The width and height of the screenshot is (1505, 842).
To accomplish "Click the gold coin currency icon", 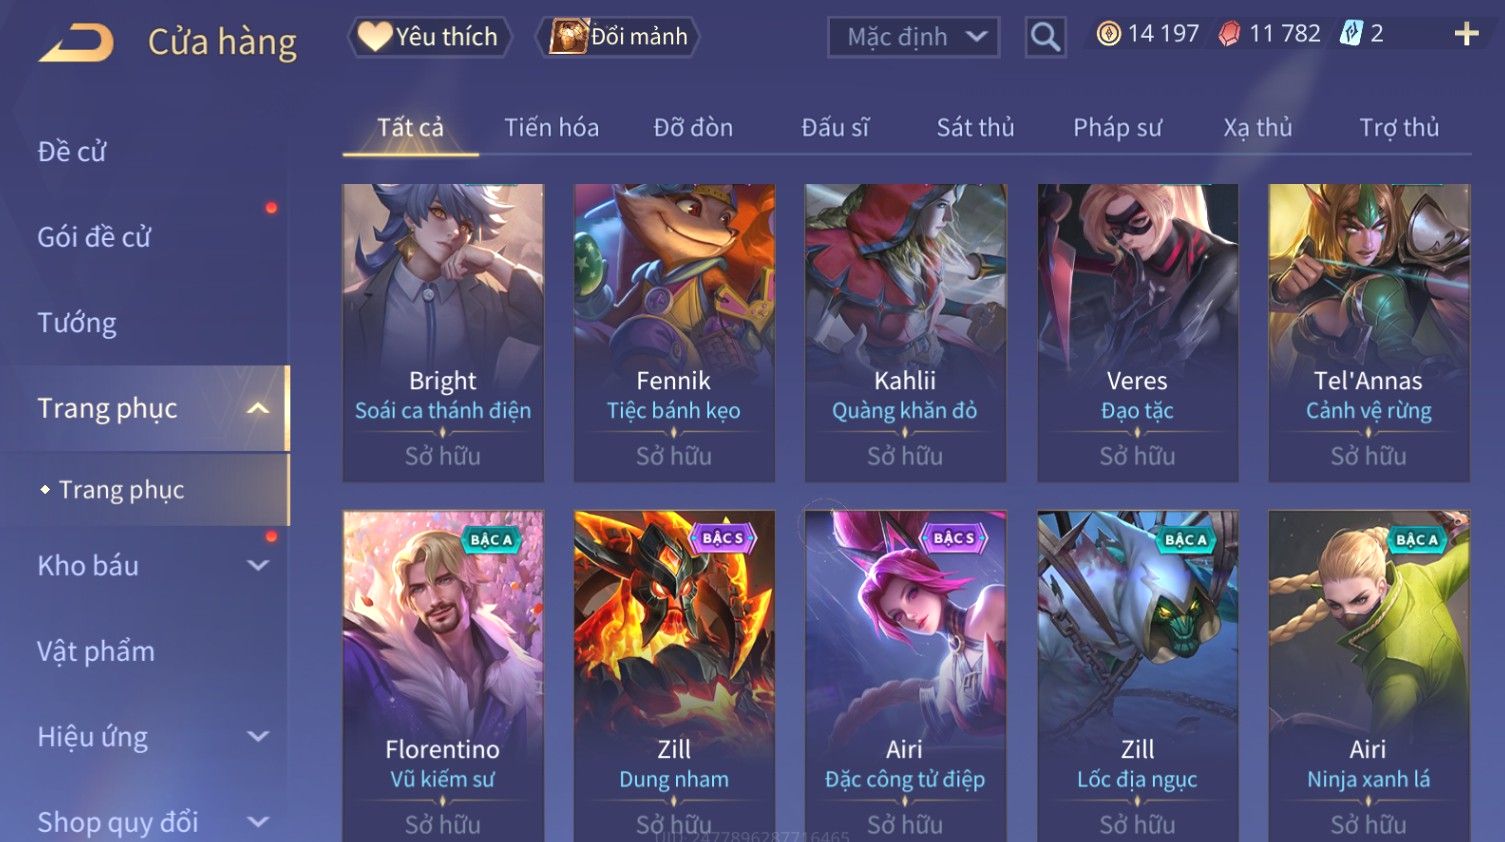I will [1108, 34].
